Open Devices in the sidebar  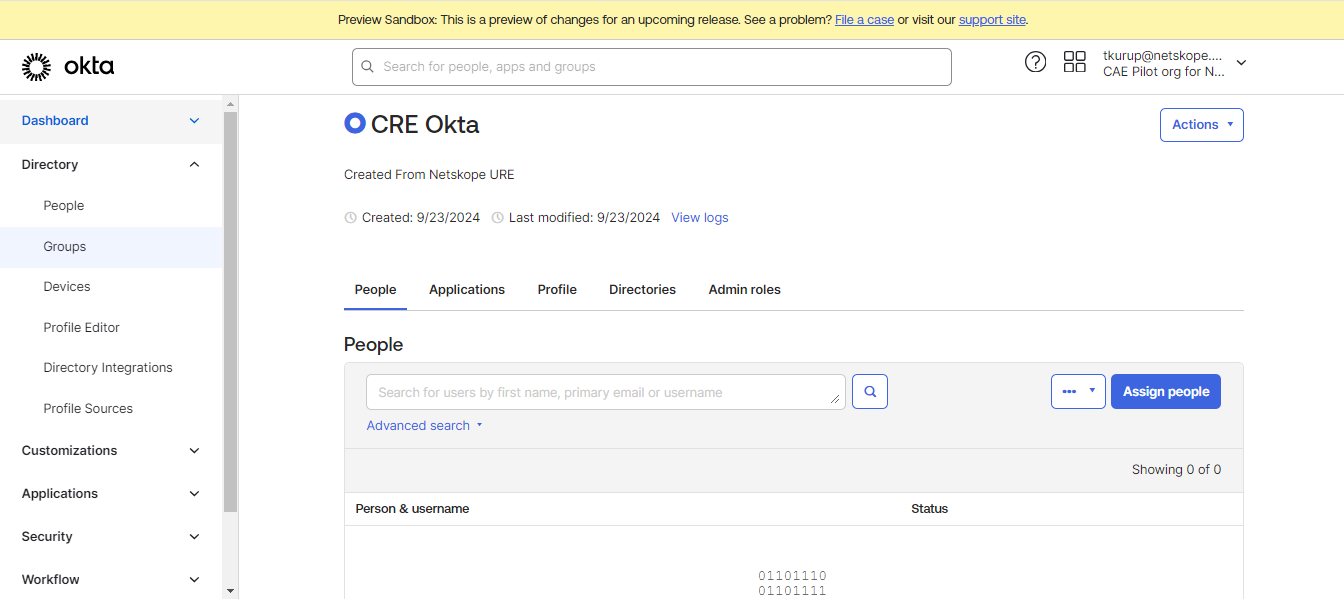click(67, 286)
